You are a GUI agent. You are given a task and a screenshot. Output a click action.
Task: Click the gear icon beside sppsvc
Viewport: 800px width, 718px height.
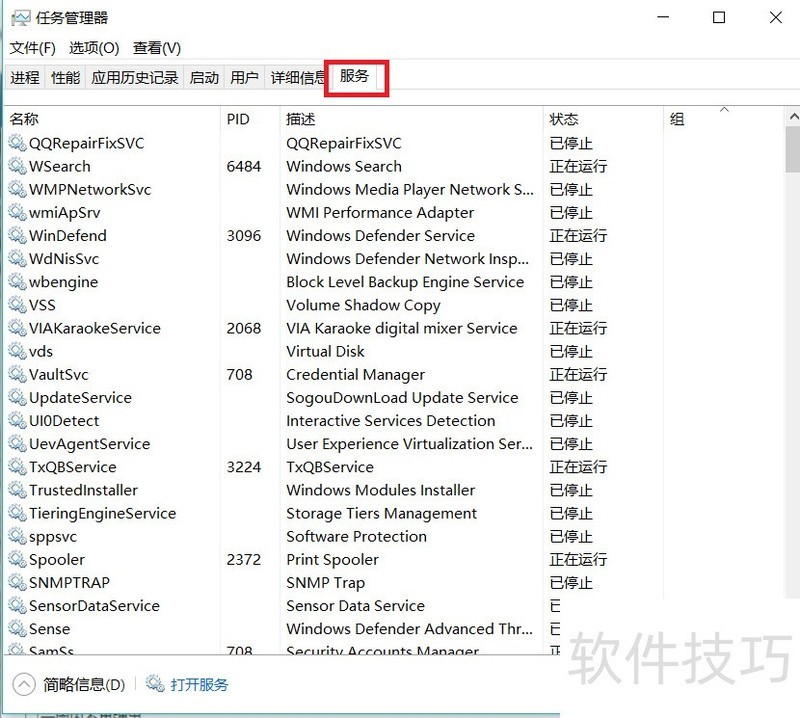(17, 536)
